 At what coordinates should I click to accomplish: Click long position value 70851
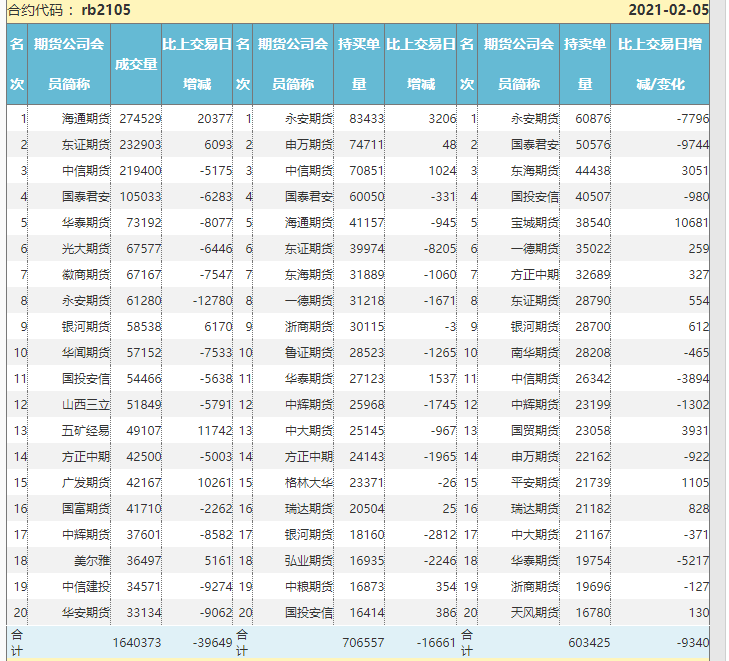coord(367,171)
